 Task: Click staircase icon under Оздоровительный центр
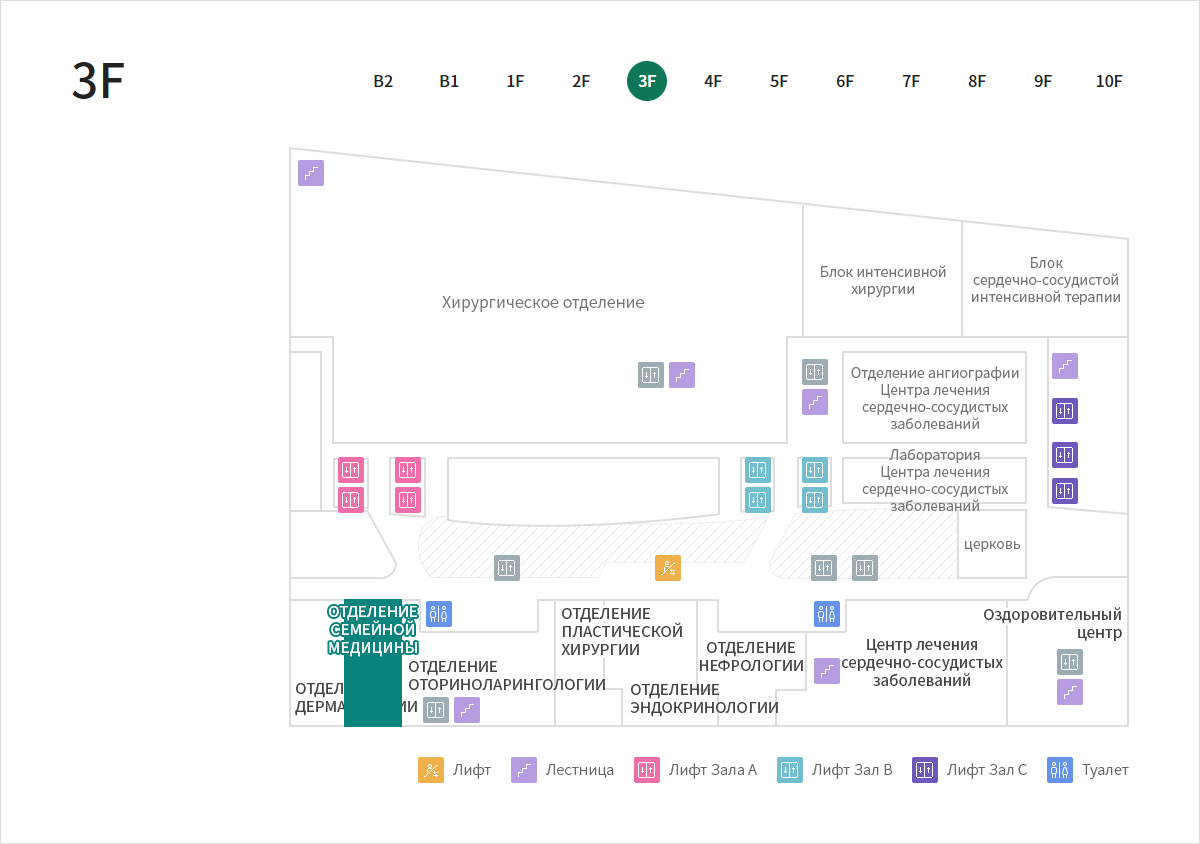1070,692
